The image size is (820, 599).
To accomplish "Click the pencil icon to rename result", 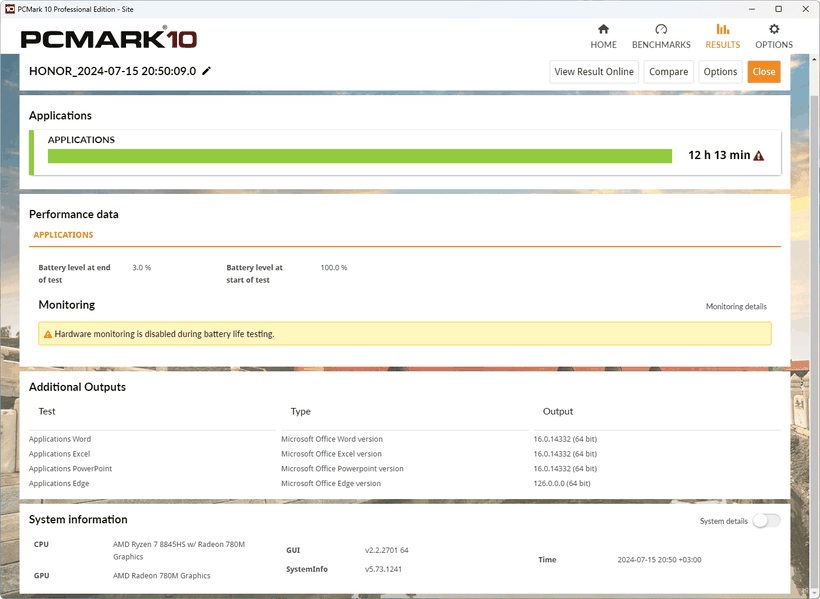I will click(x=207, y=71).
